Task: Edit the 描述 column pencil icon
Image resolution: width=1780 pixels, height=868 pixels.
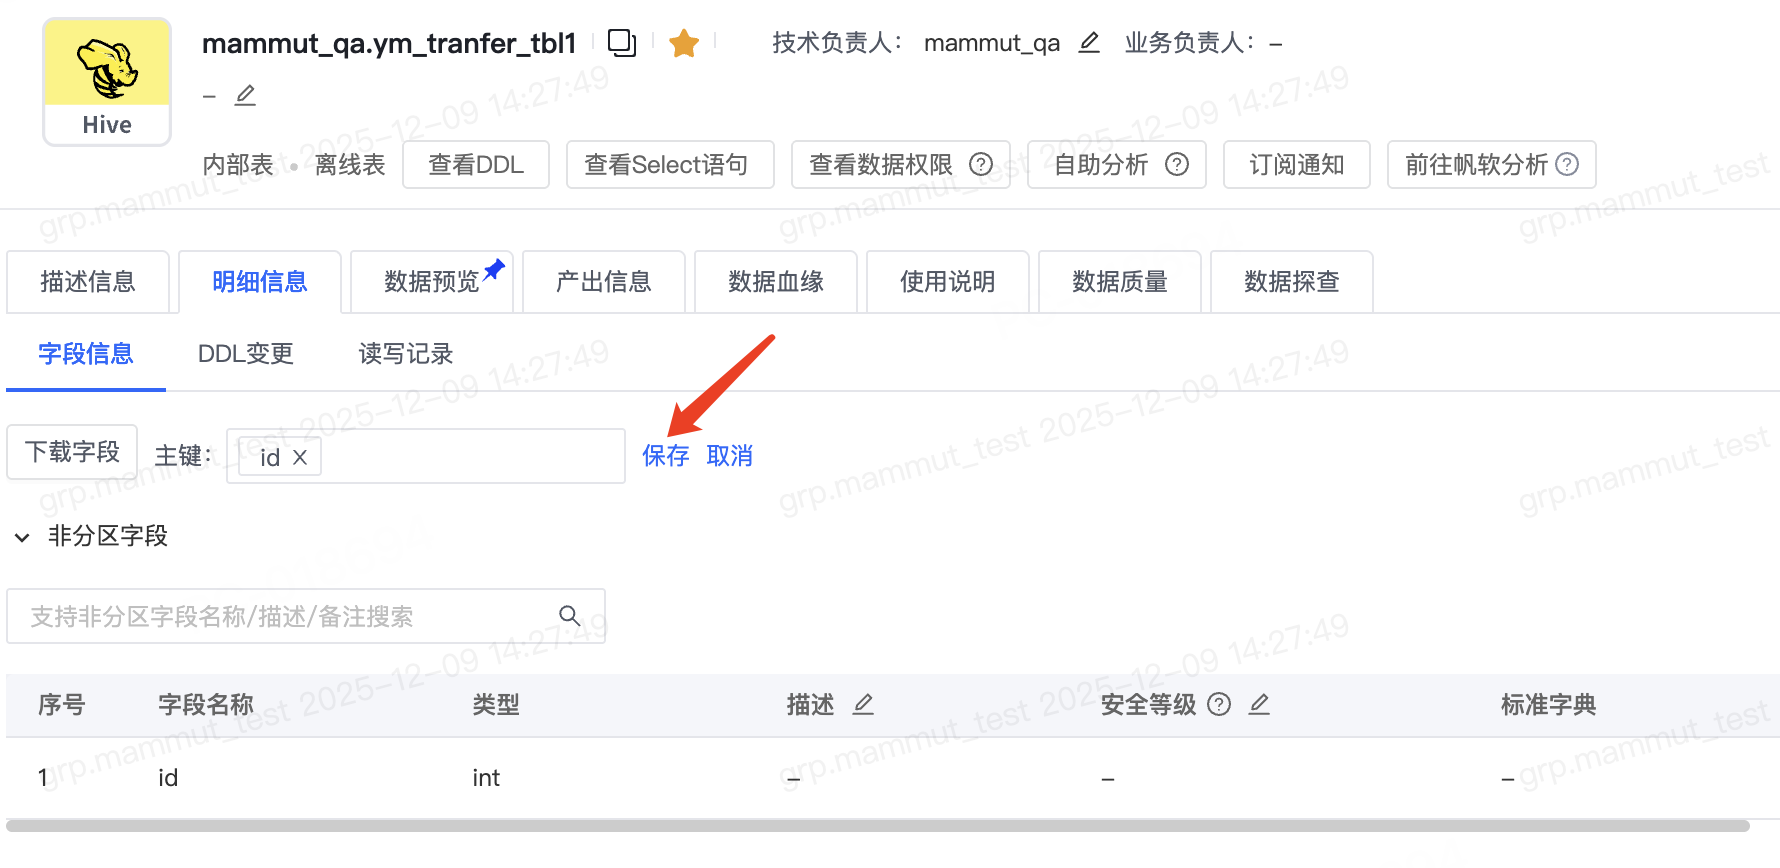Action: point(863,704)
